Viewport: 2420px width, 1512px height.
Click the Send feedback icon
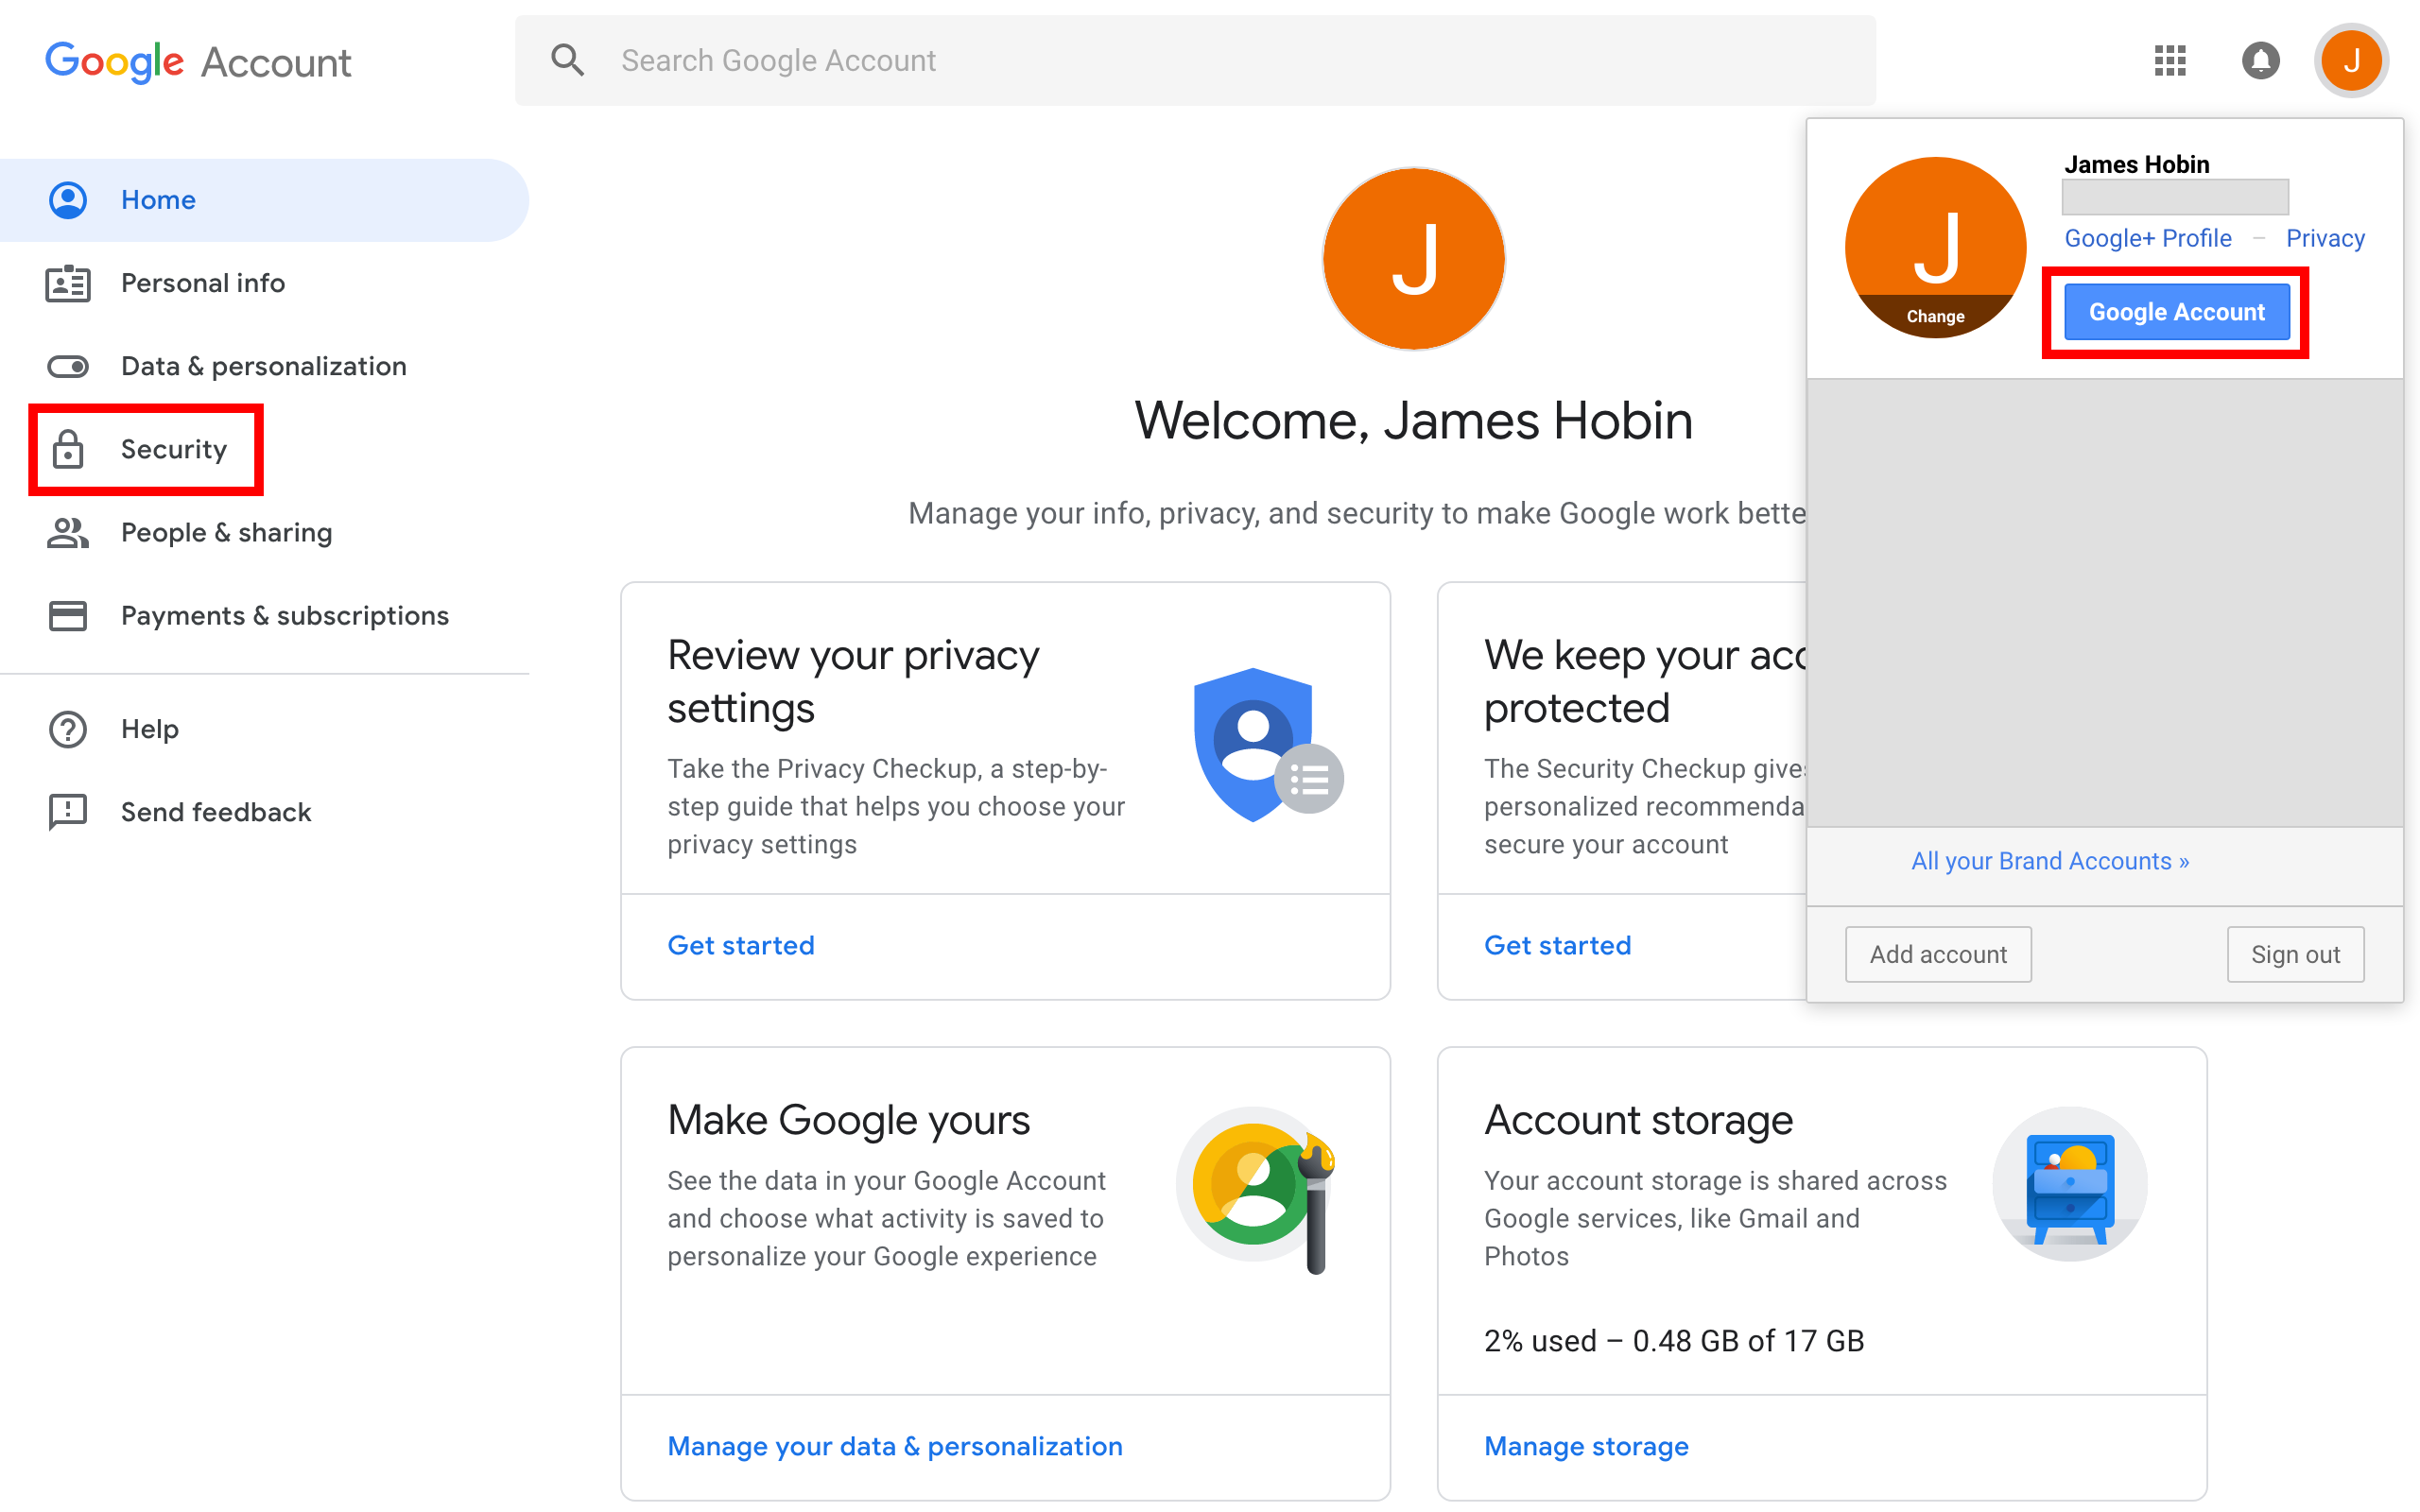(68, 812)
